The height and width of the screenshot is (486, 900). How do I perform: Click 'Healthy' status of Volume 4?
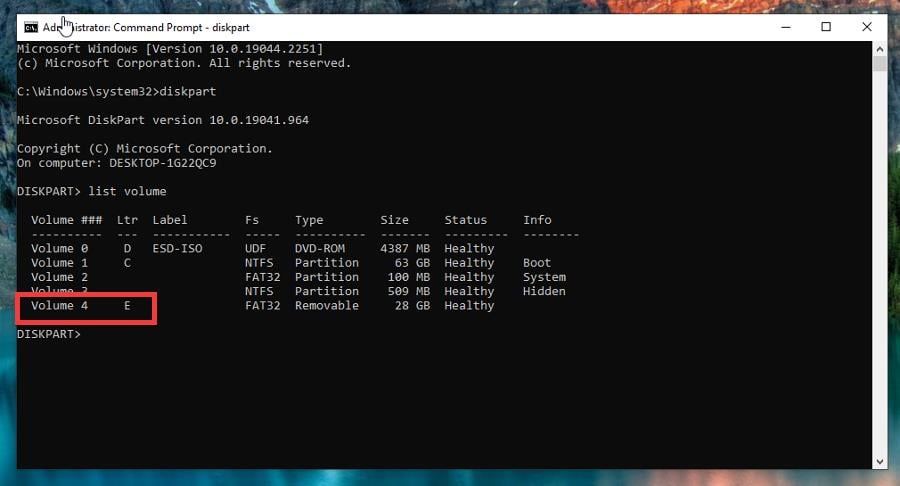(469, 306)
